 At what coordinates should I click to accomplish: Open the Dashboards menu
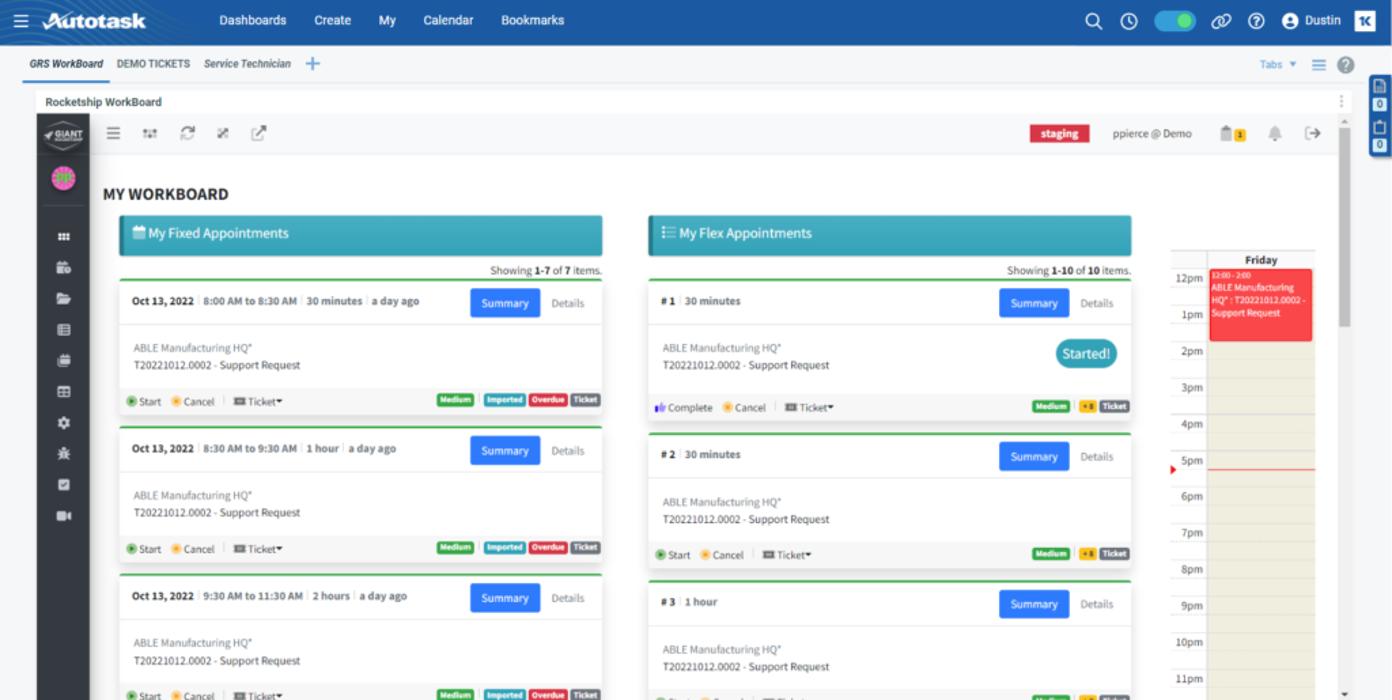[x=252, y=20]
